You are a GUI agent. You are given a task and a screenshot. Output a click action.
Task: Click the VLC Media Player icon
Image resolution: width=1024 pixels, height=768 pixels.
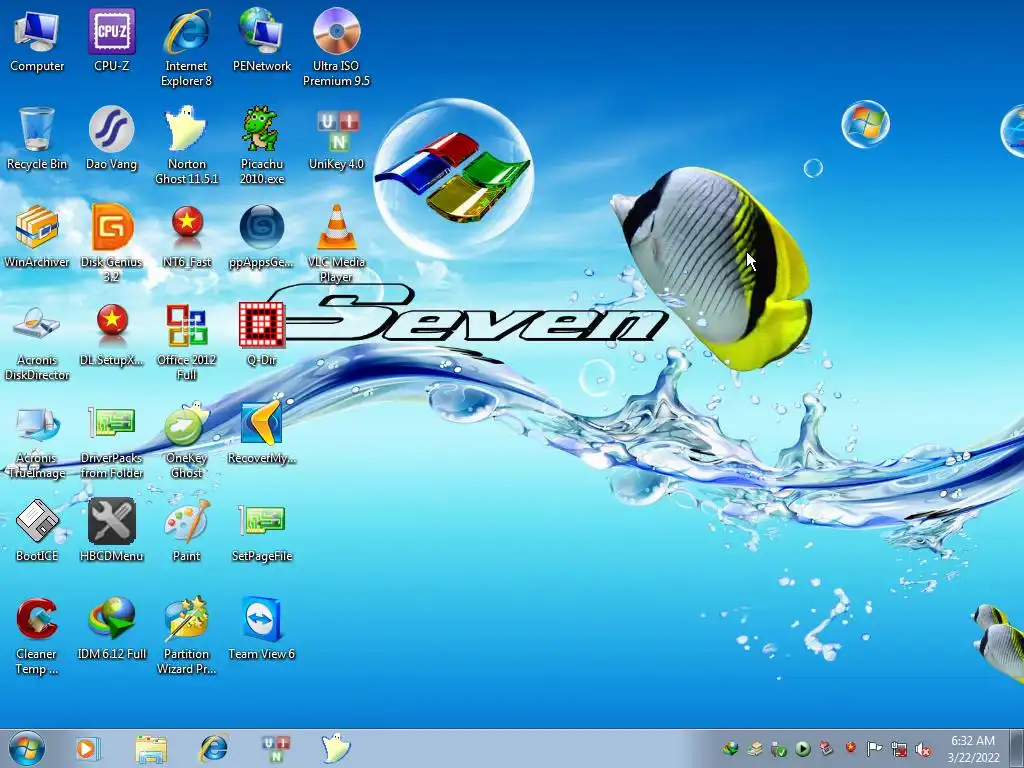(x=336, y=245)
